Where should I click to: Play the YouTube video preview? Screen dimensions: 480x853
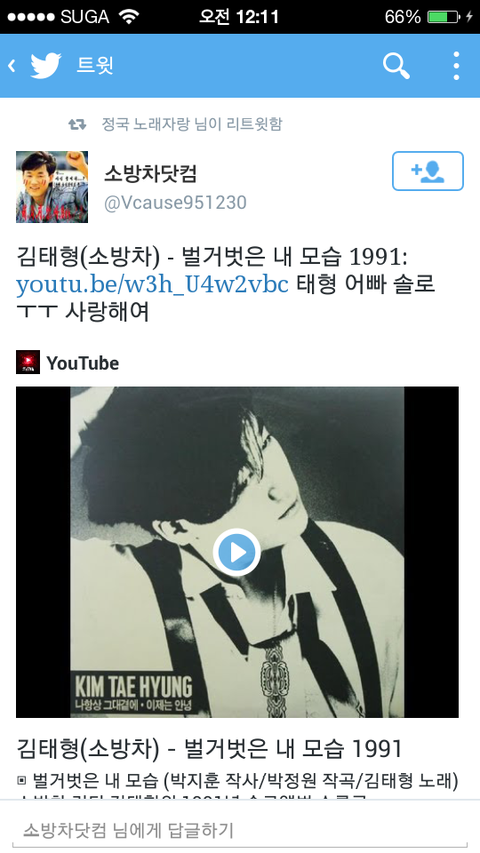click(x=237, y=552)
